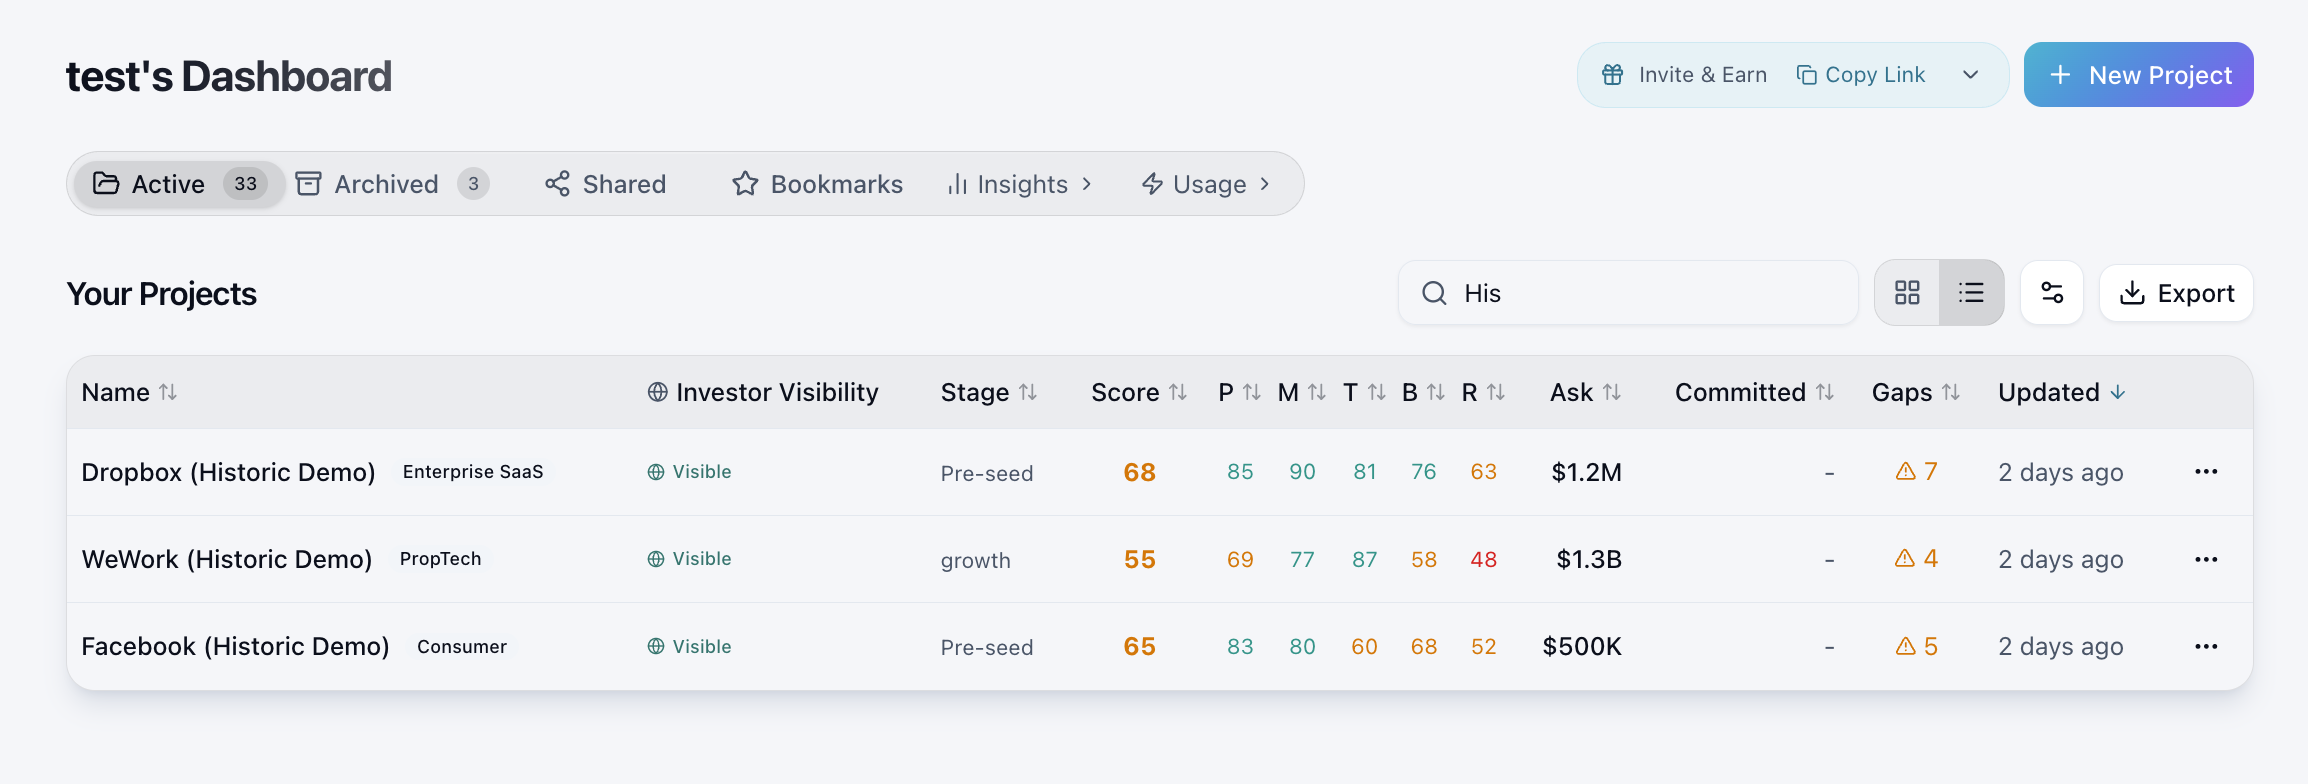Toggle Visible status for Dropbox row
2308x784 pixels.
689,472
